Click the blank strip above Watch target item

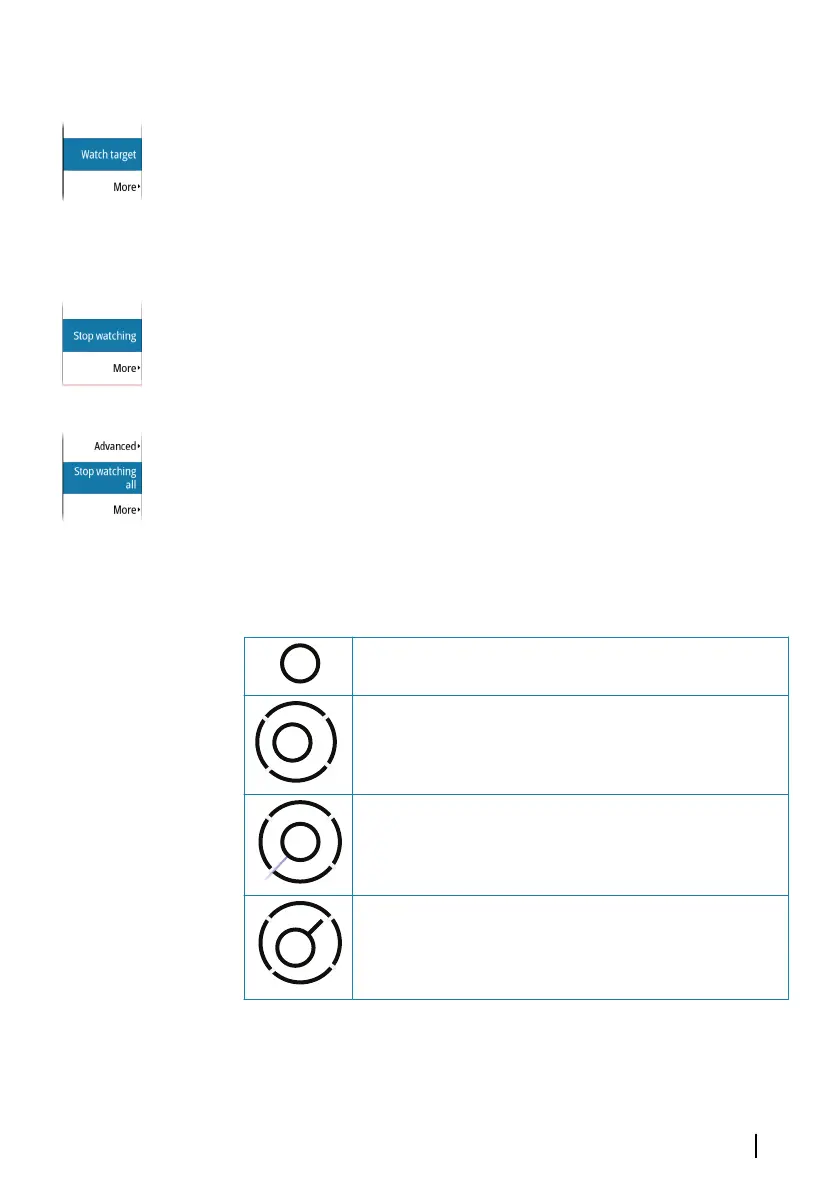coord(102,130)
